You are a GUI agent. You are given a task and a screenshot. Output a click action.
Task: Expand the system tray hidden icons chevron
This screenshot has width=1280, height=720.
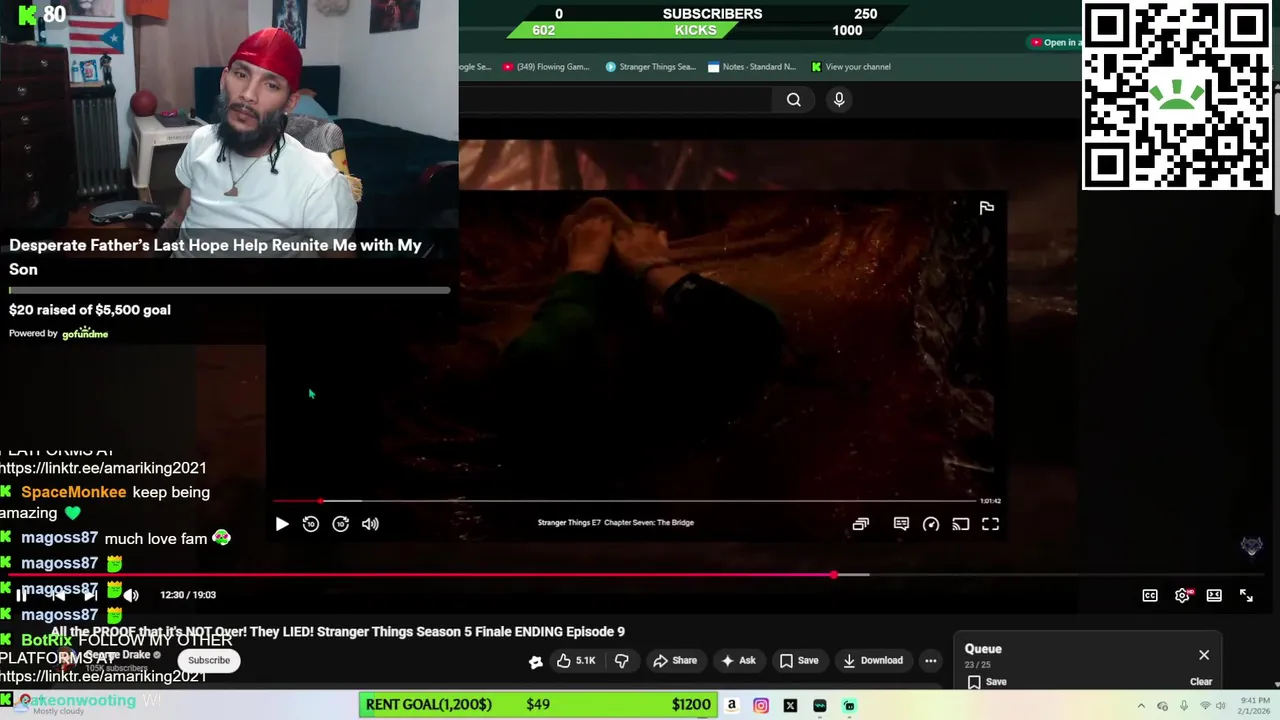(1141, 706)
